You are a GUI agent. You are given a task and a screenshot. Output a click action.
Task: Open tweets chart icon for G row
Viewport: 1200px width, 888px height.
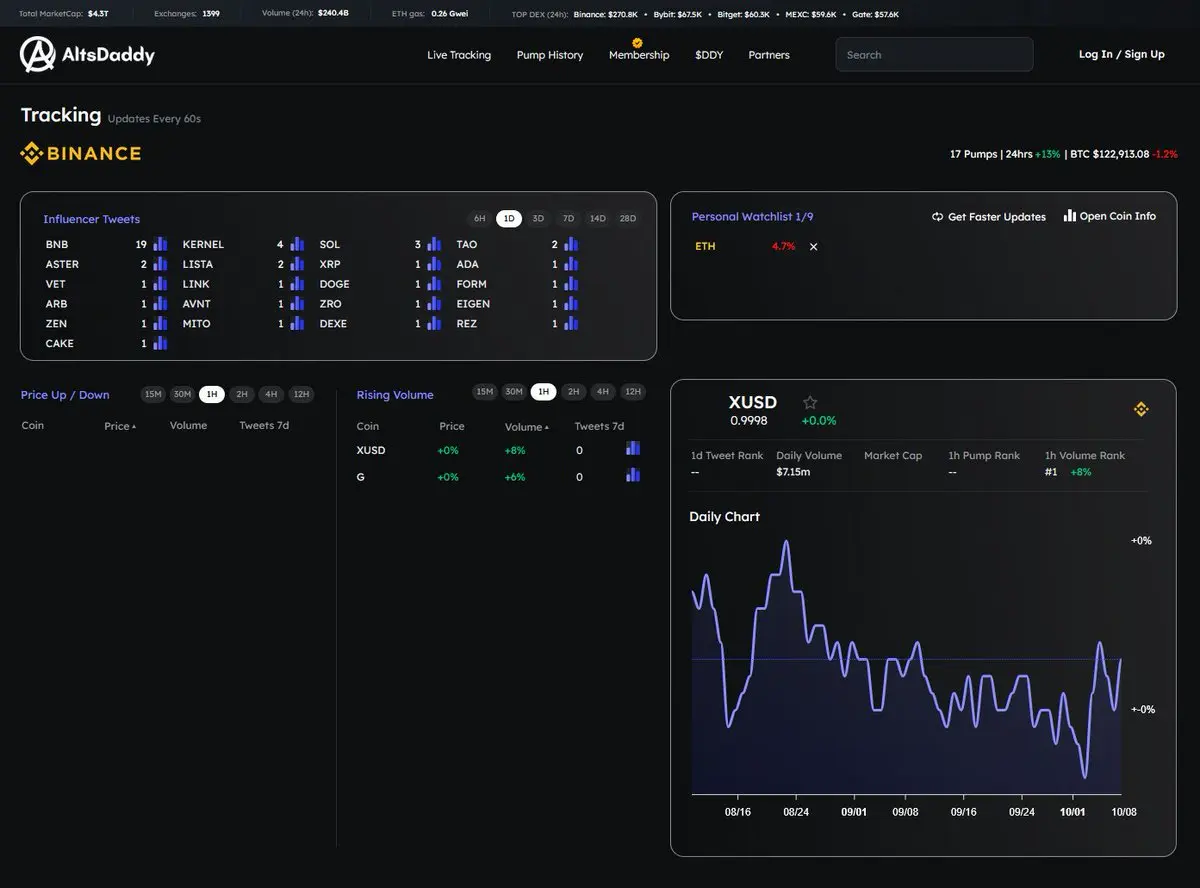tap(633, 475)
